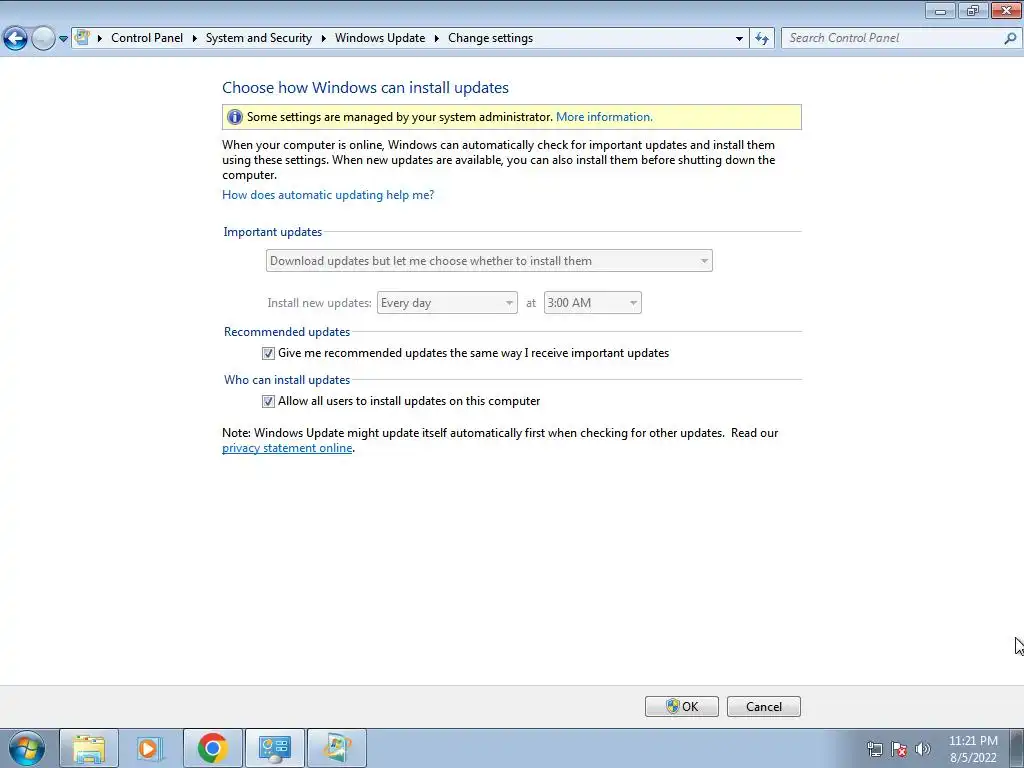The width and height of the screenshot is (1024, 768).
Task: Click the Important updates section label
Action: pyautogui.click(x=272, y=232)
